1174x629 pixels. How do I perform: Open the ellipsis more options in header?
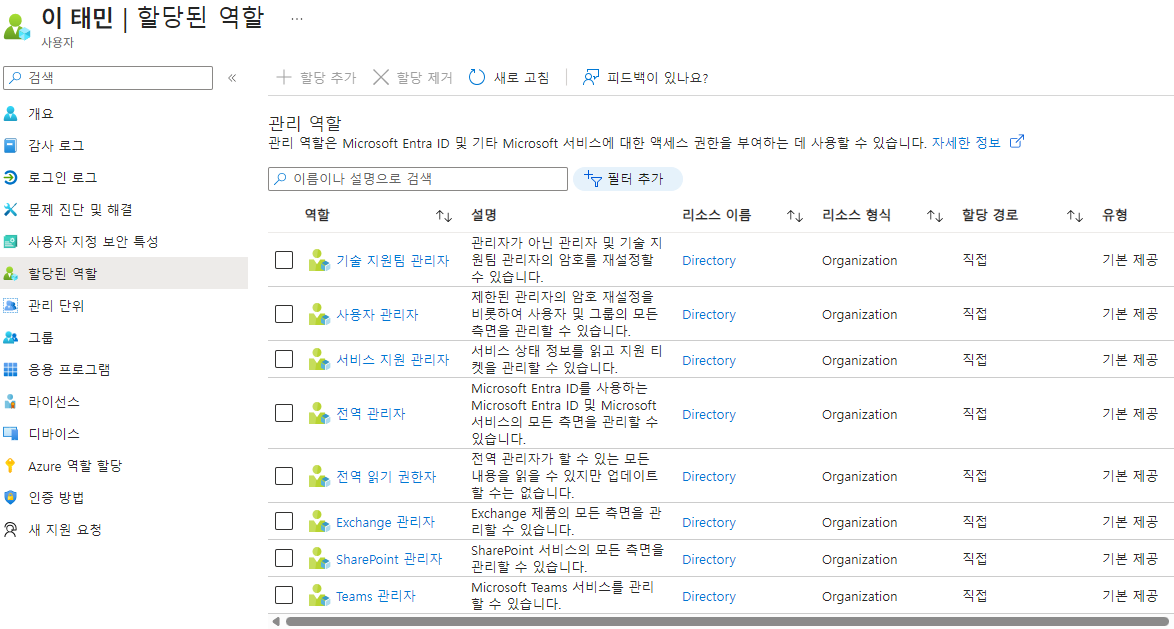pos(296,19)
